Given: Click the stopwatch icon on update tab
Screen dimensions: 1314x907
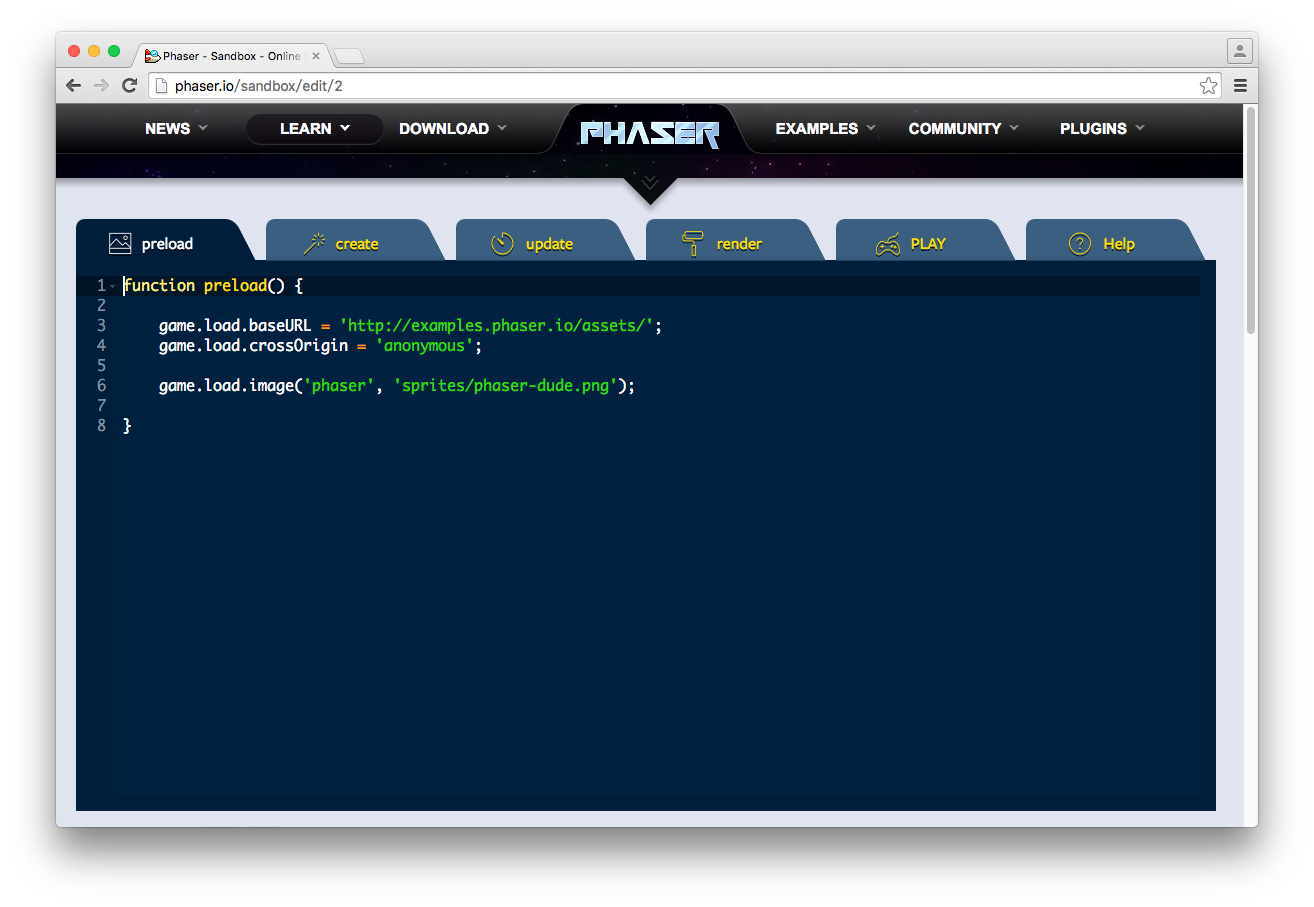Looking at the screenshot, I should (502, 243).
